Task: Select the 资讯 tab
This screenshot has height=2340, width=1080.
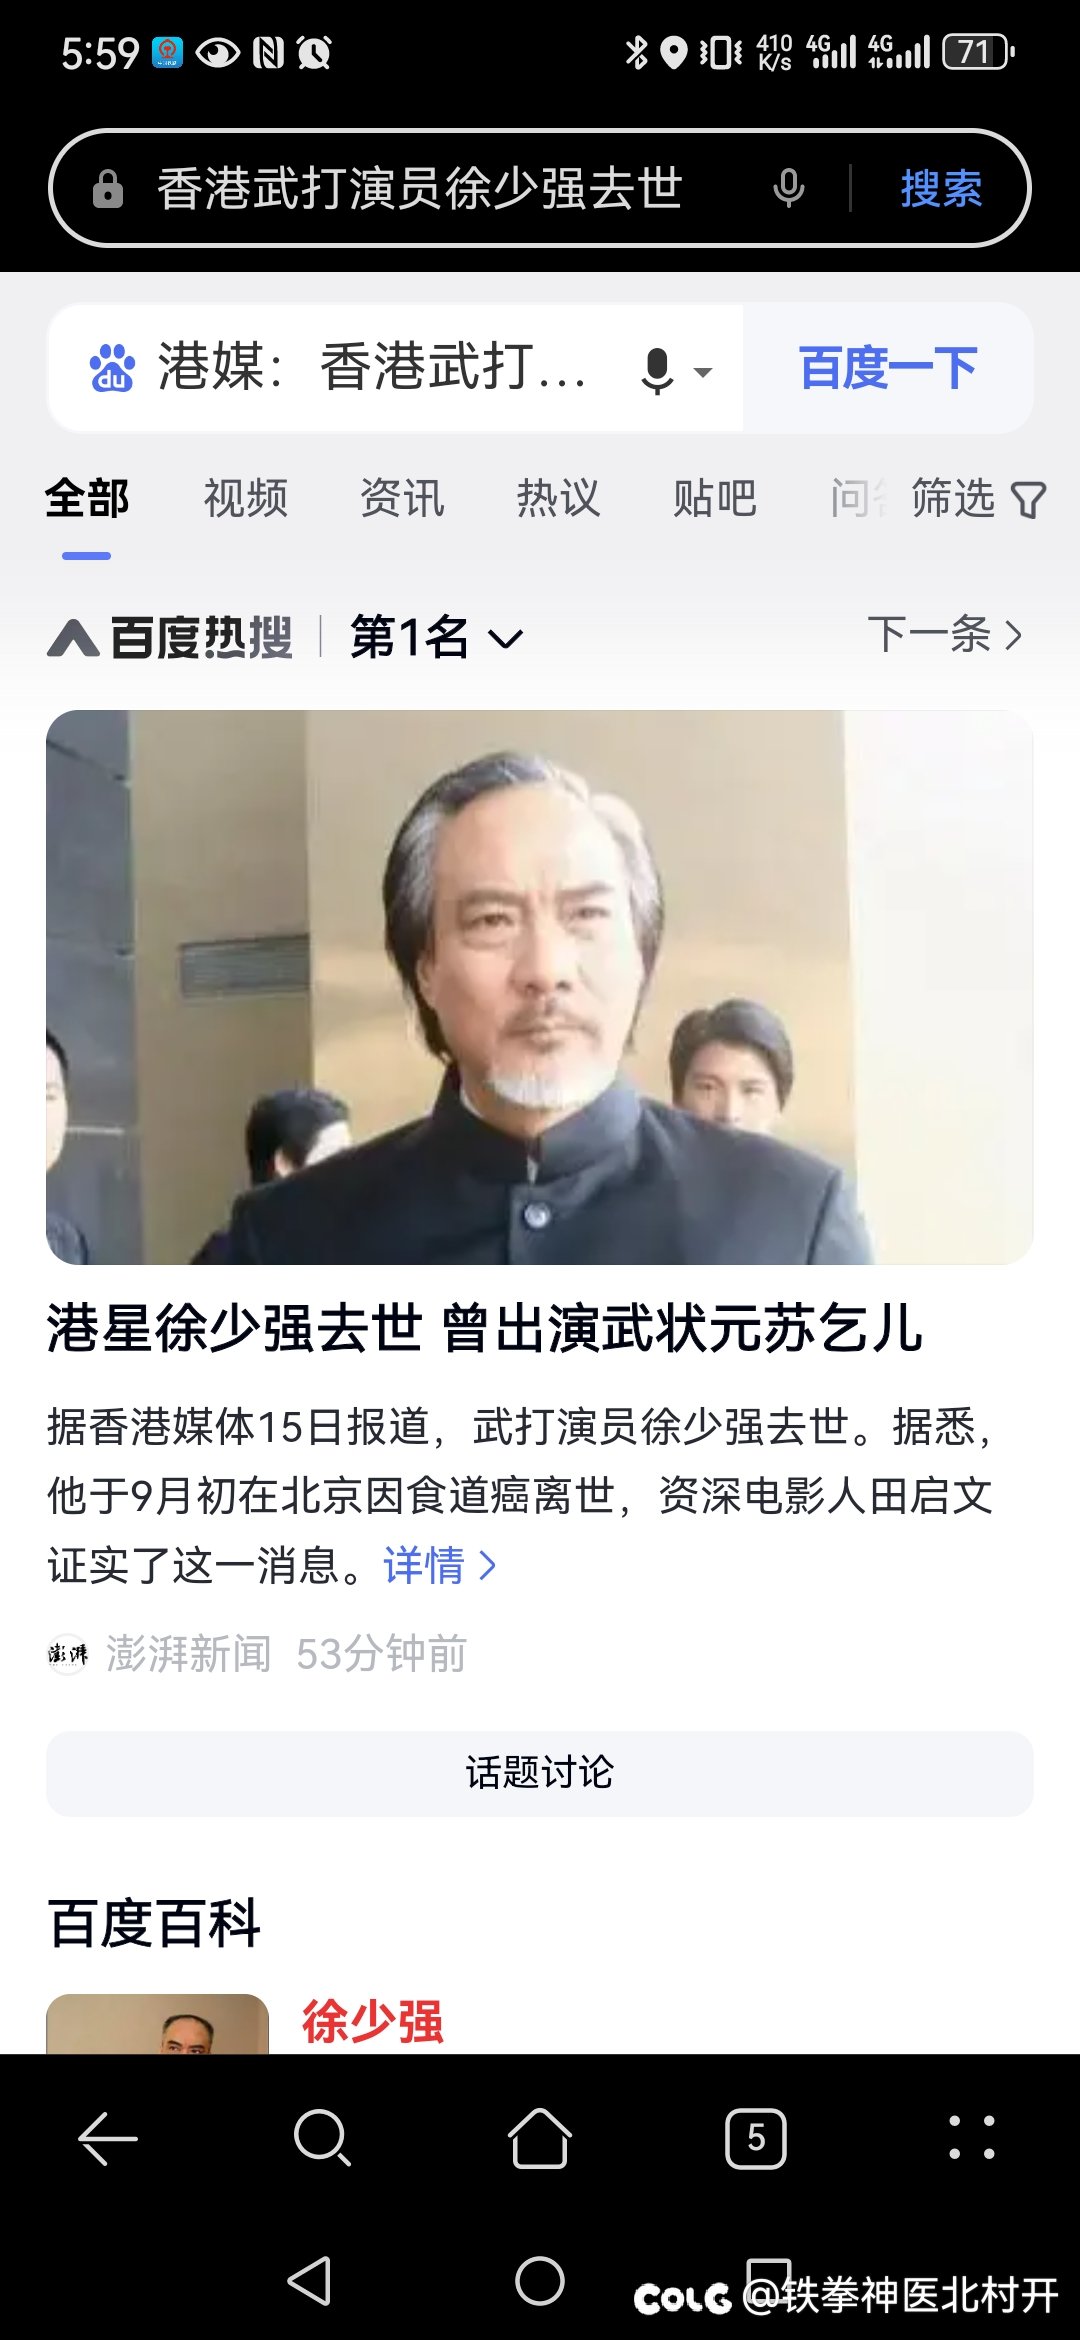Action: pyautogui.click(x=402, y=498)
